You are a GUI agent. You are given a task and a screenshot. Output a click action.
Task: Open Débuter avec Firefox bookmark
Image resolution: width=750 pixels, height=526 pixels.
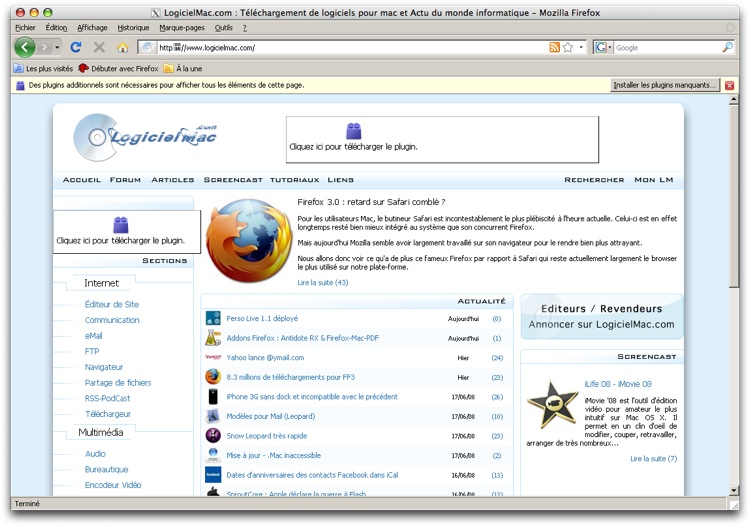coord(118,68)
